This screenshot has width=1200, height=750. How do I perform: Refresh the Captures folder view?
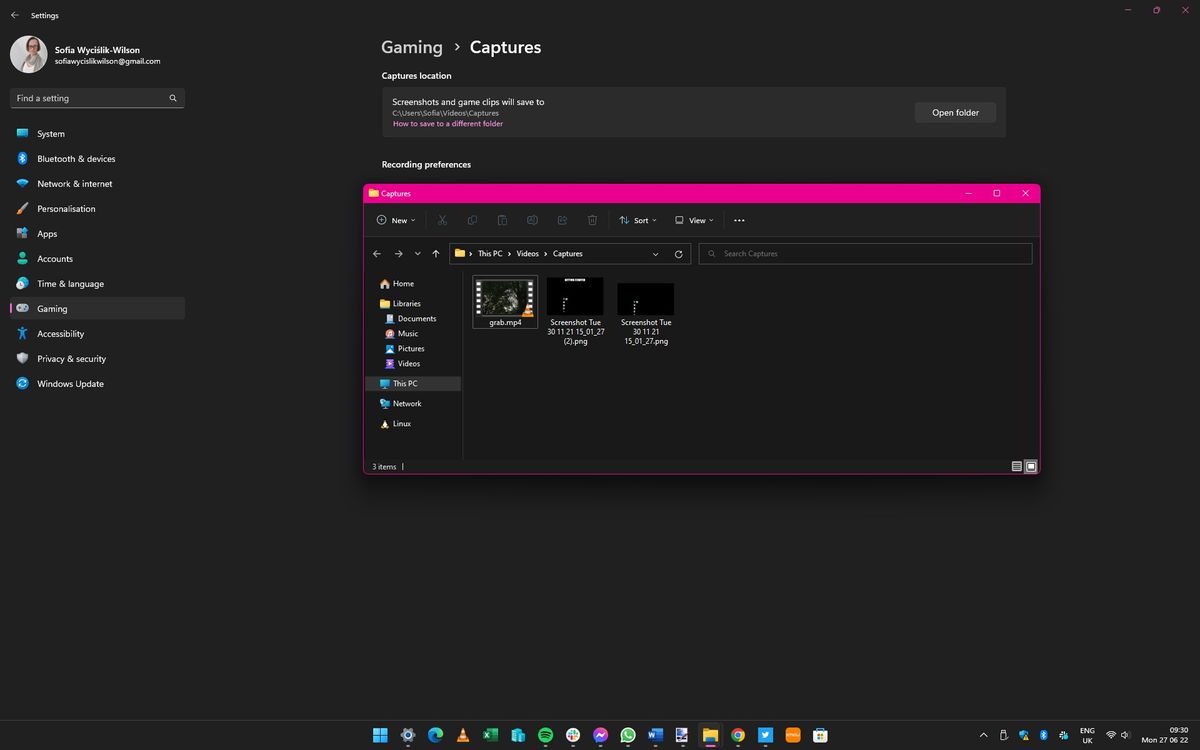pos(678,253)
